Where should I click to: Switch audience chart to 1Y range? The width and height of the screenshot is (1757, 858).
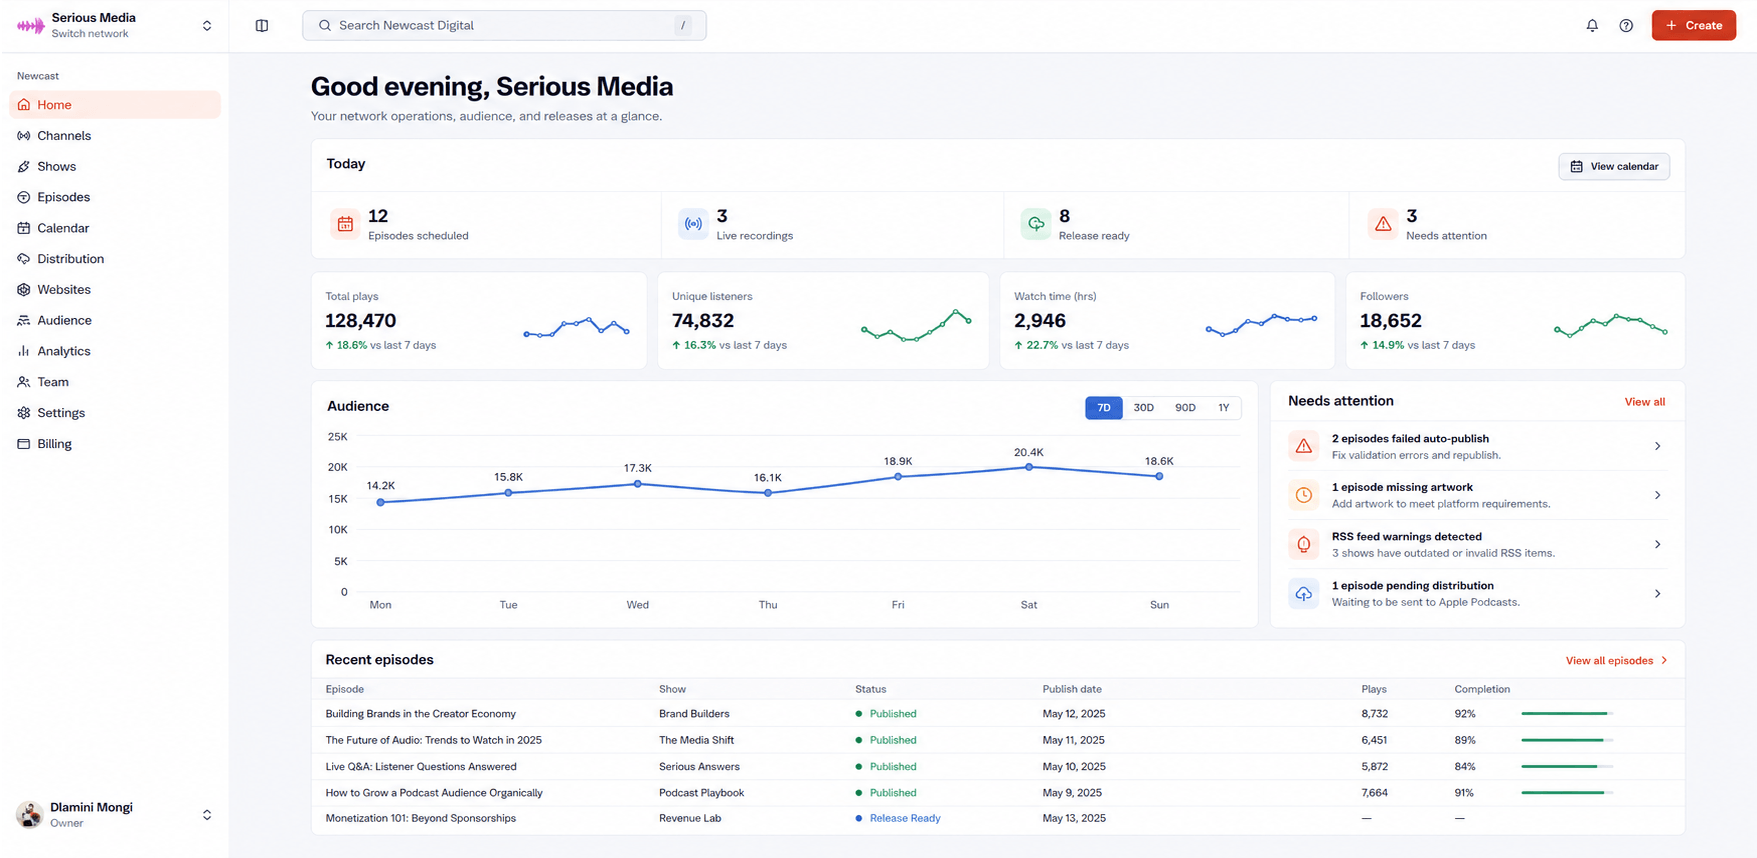pyautogui.click(x=1224, y=408)
